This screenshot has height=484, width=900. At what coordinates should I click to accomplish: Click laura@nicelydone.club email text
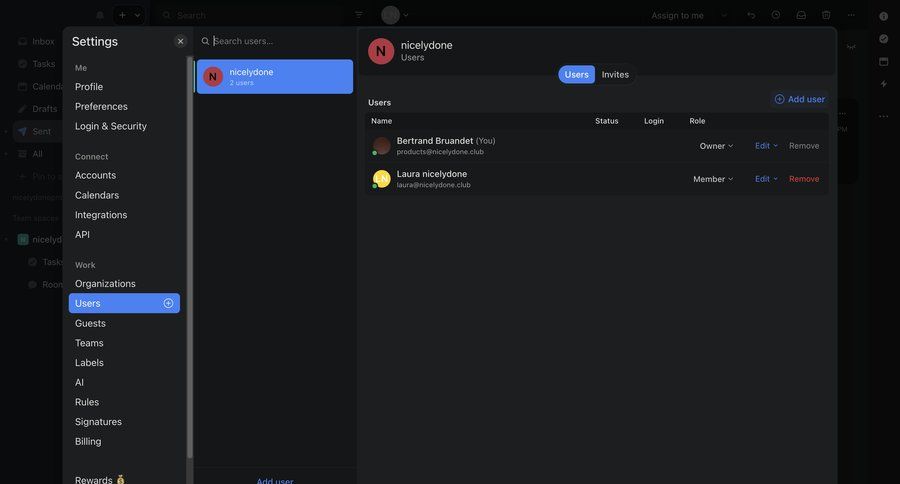[x=433, y=185]
